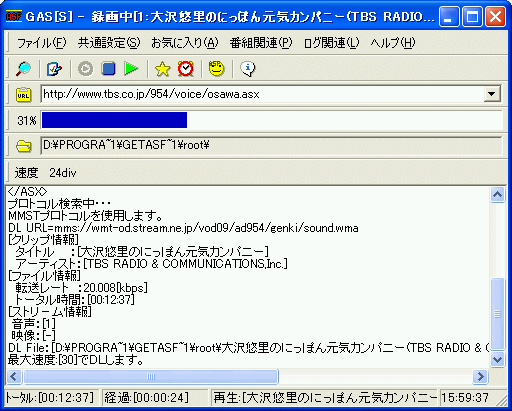Screen dimensions: 512x411
Task: Open the ファイル(F) menu
Action: 42,43
